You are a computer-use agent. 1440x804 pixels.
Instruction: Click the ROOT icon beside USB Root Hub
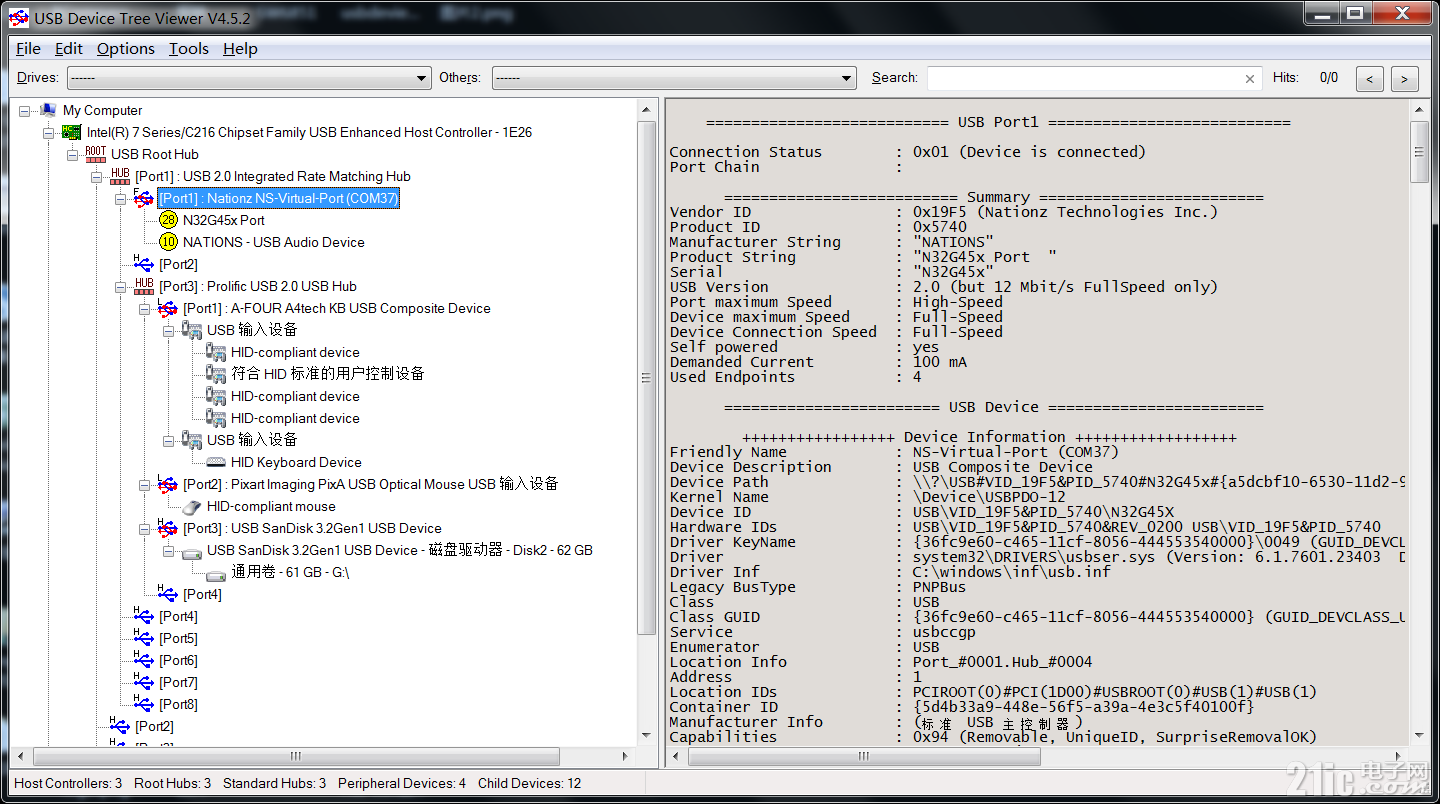95,154
